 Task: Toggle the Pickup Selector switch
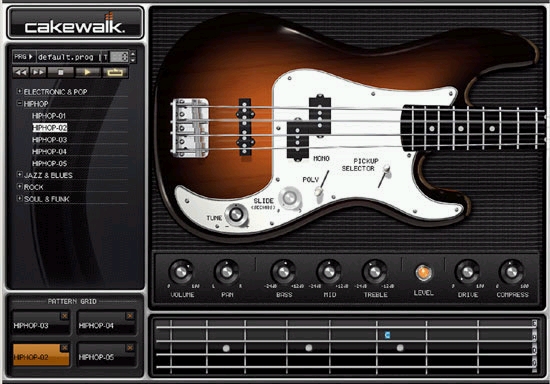click(x=384, y=176)
